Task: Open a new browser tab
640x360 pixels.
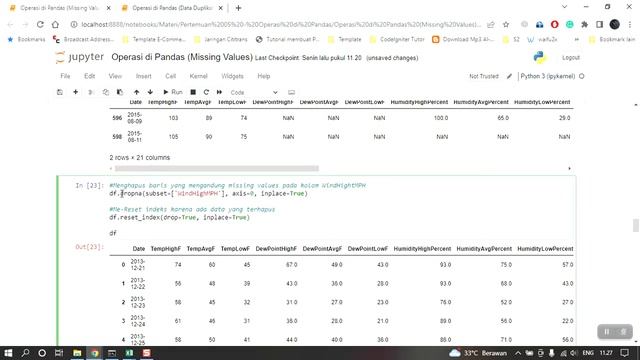Action: tap(238, 8)
